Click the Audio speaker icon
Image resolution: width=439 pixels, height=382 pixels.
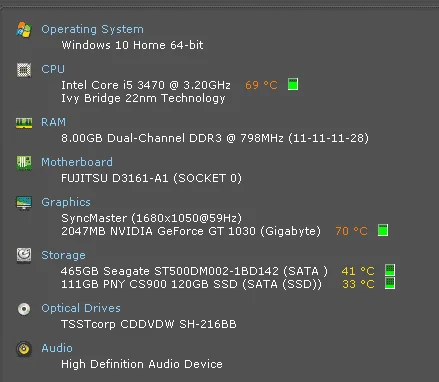click(24, 349)
